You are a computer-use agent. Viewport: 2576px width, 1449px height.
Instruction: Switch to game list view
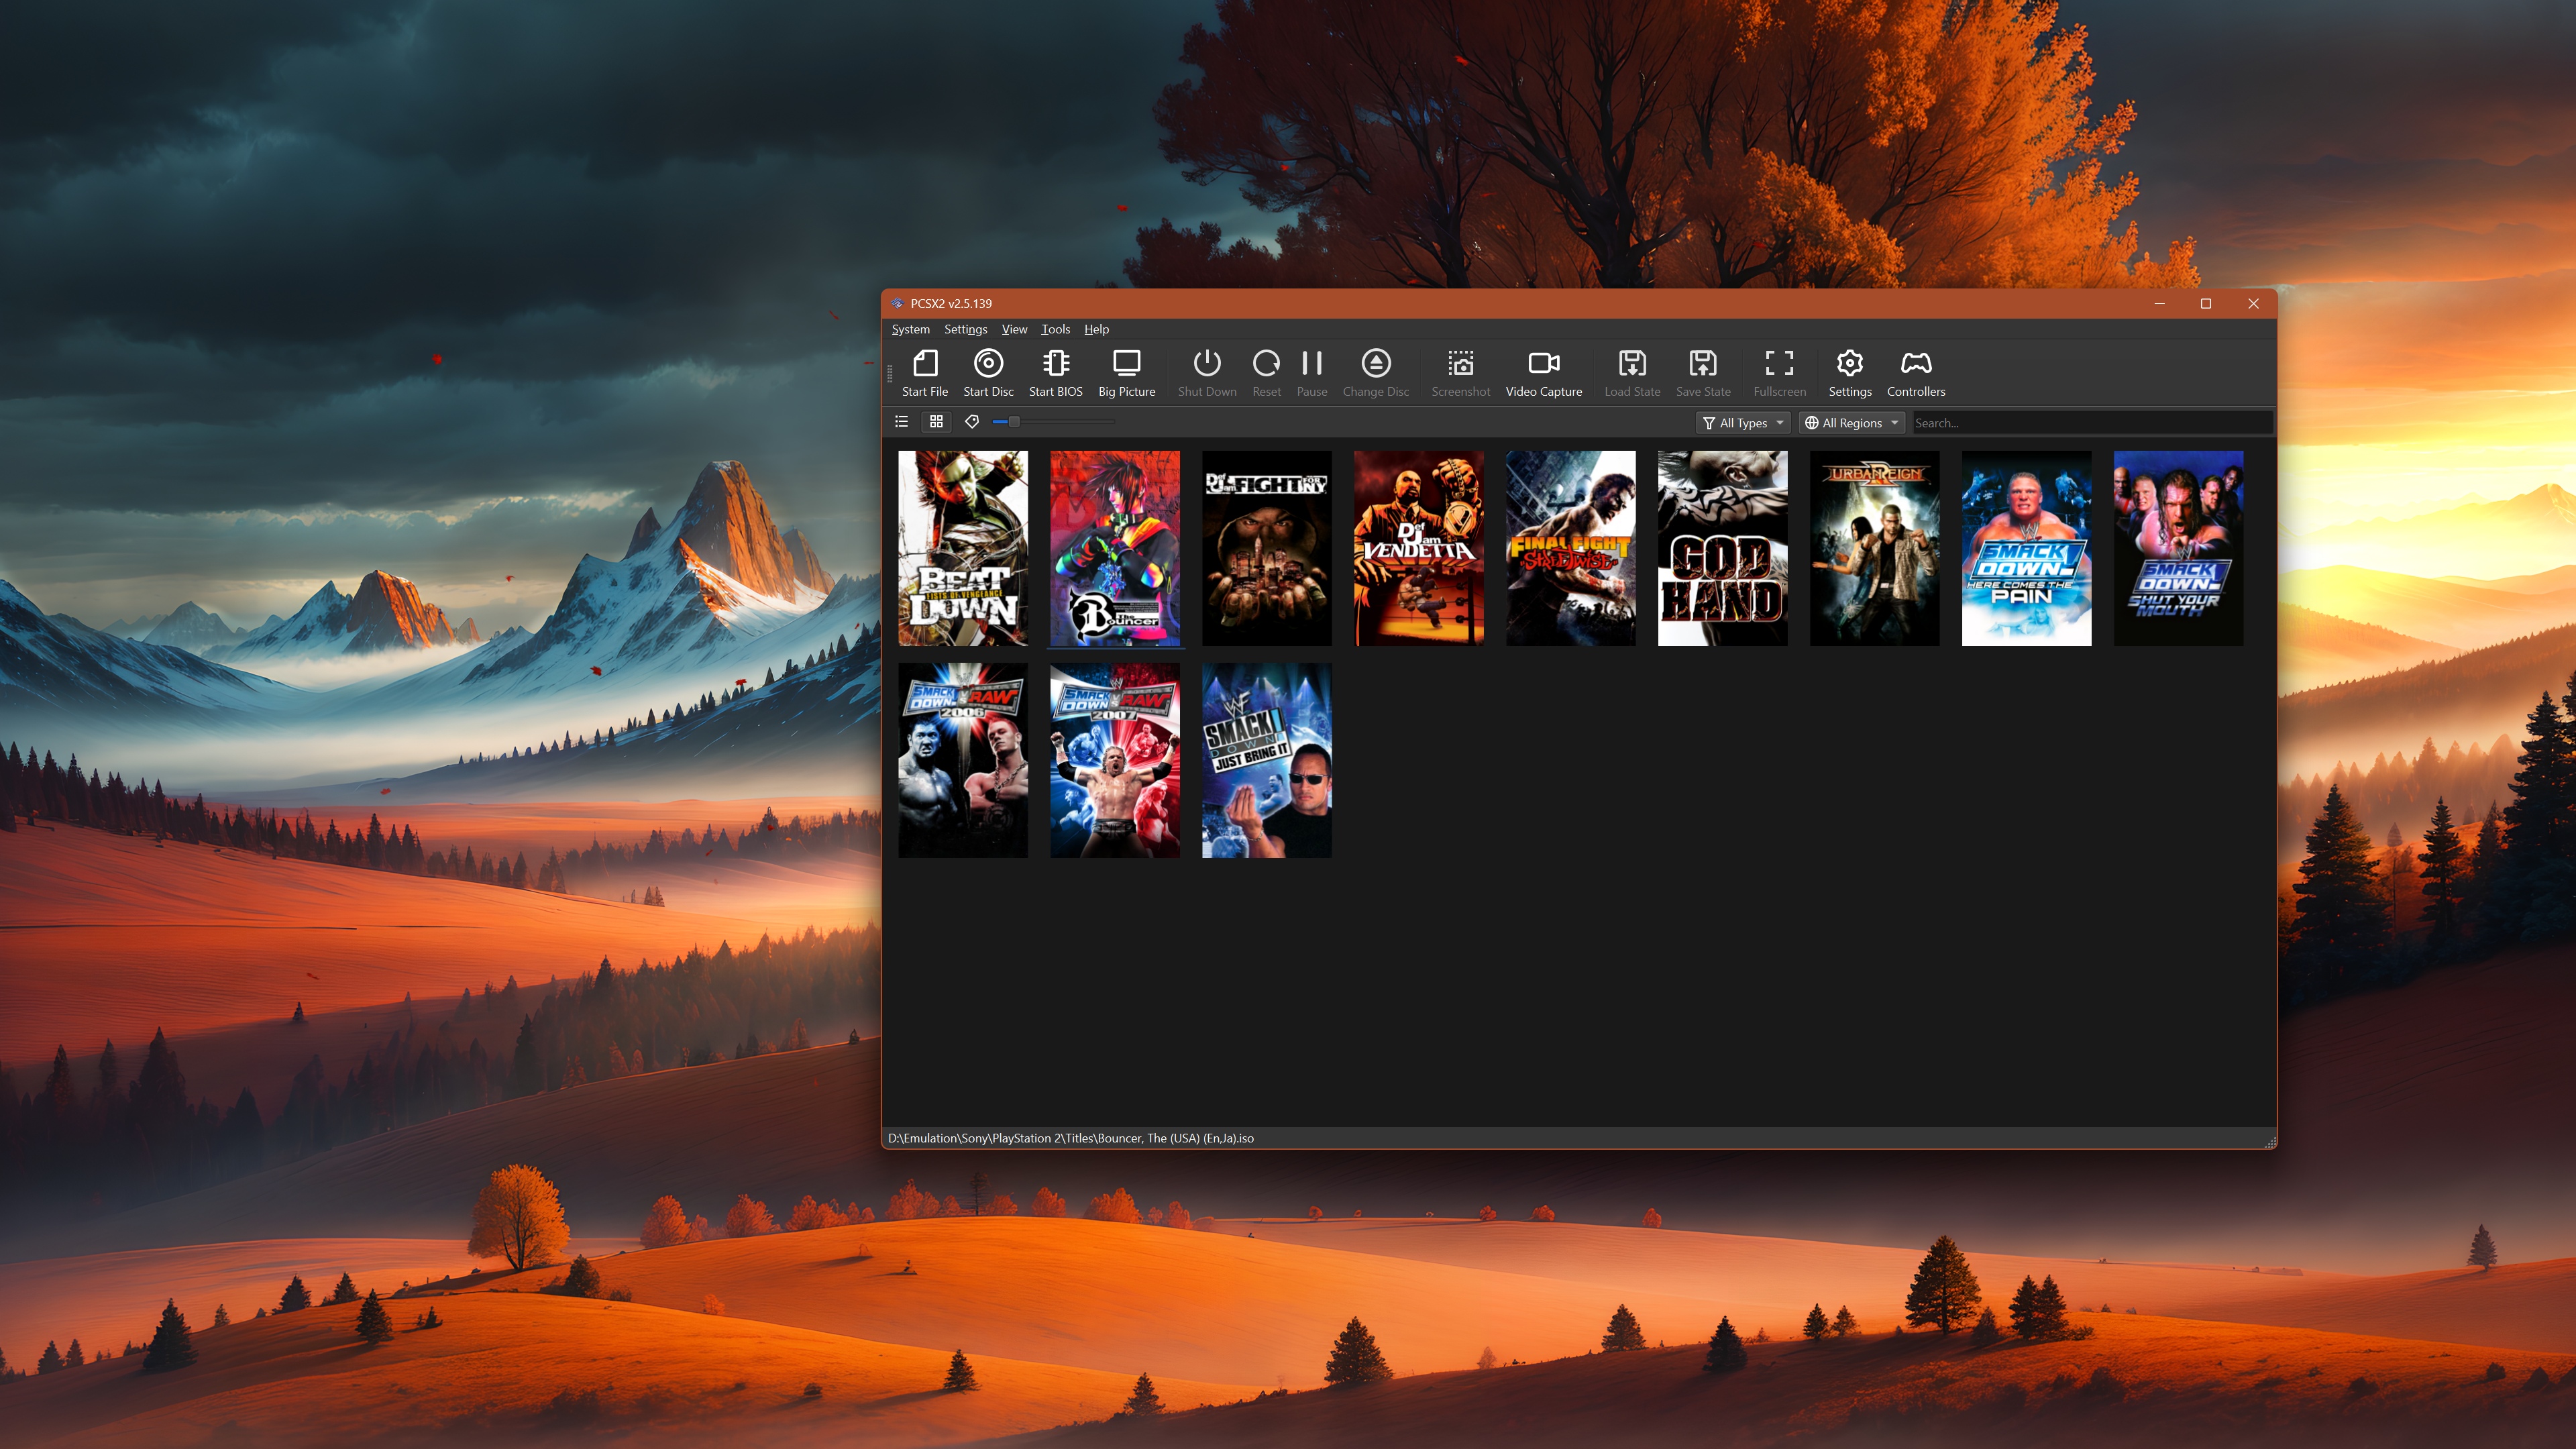click(901, 422)
